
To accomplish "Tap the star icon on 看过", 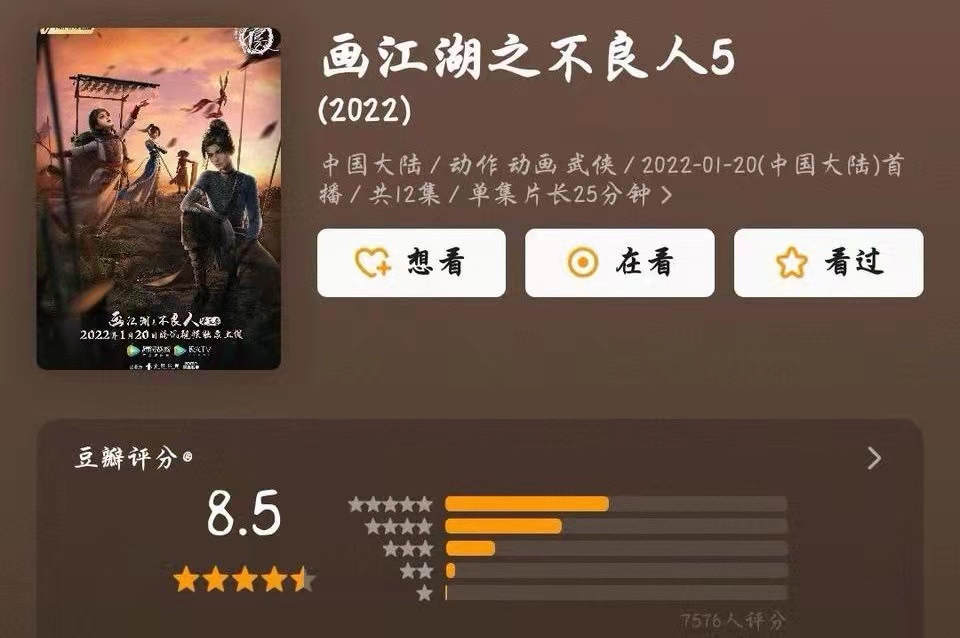I will [x=792, y=263].
